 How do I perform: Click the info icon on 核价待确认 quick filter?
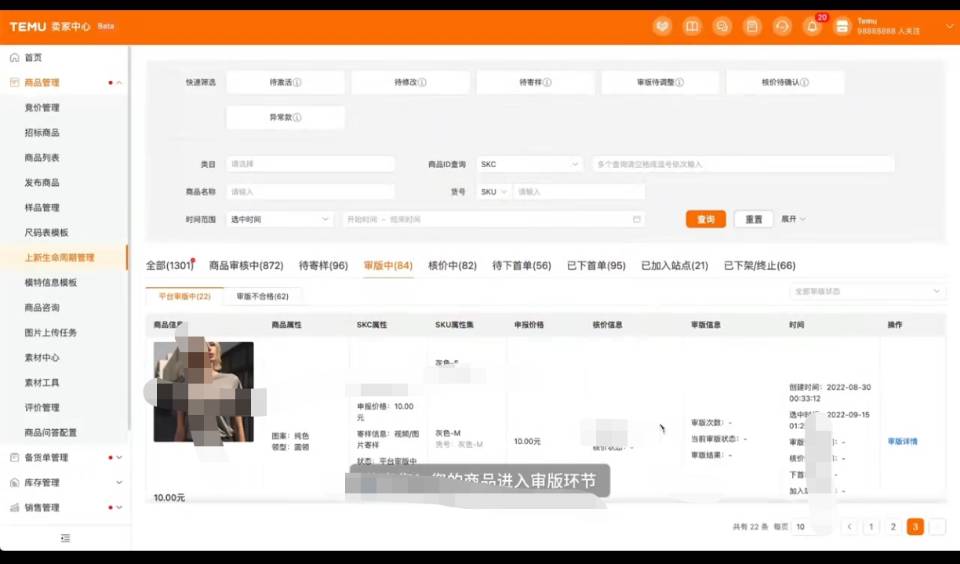804,82
